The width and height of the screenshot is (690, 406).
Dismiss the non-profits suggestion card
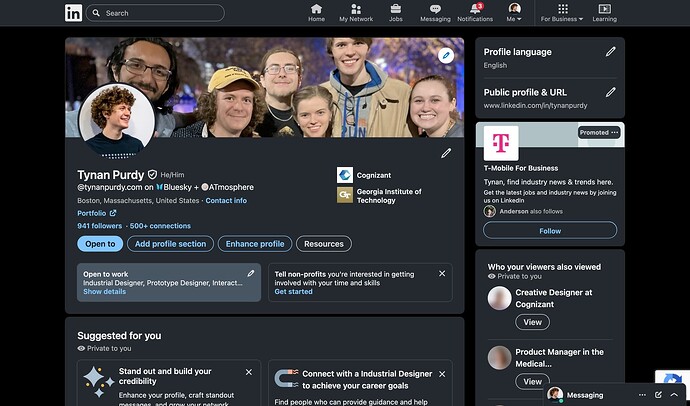(442, 273)
